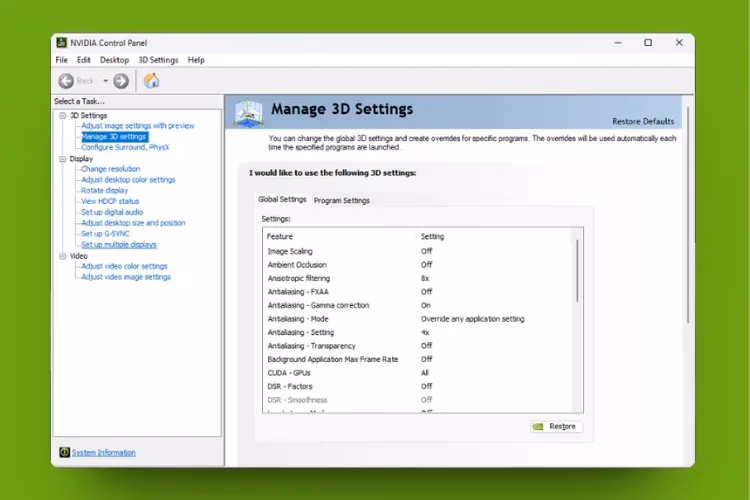Open Change resolution task

coord(110,169)
